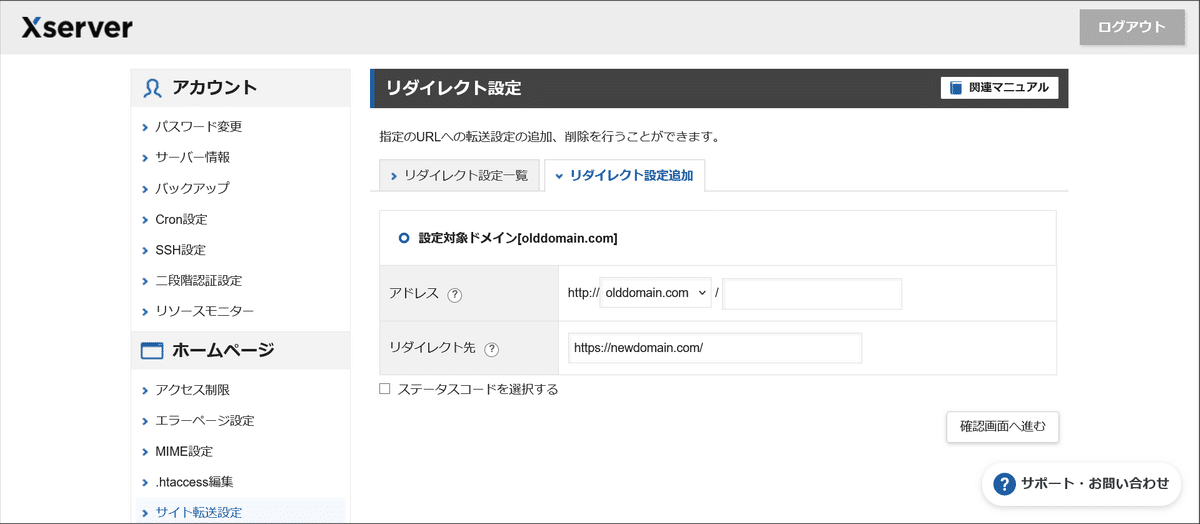Switch to リダイレクト設定一覧 tab
The image size is (1200, 524).
click(459, 175)
